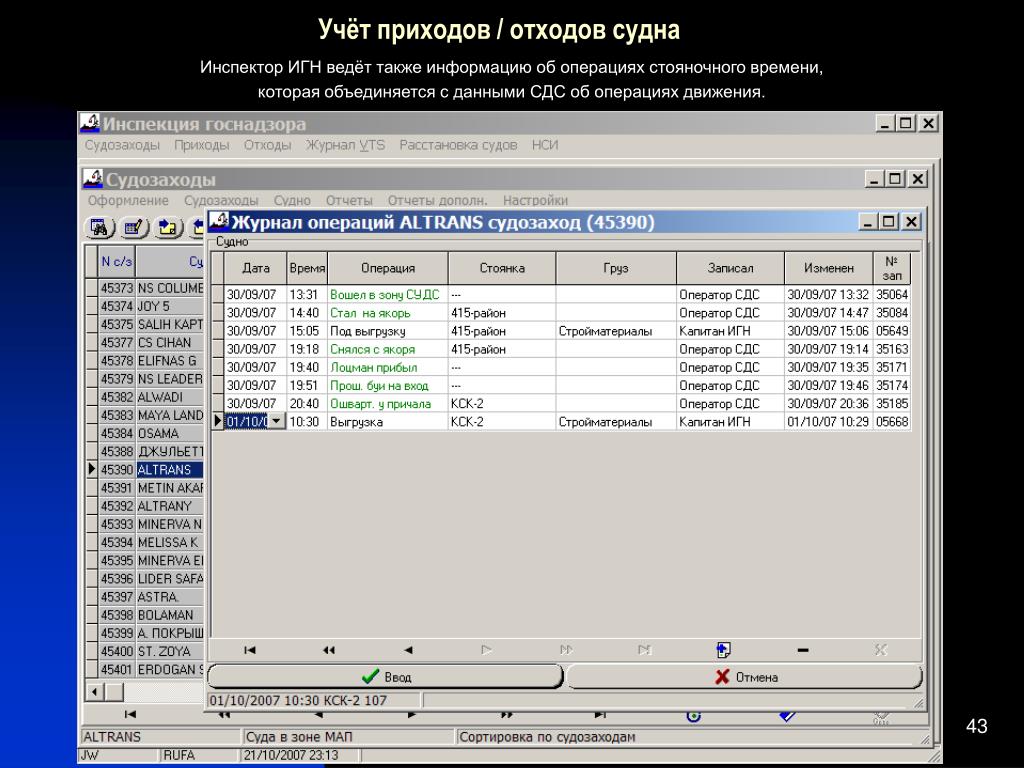The width and height of the screenshot is (1024, 768).
Task: Click the Груз column header
Action: [616, 268]
